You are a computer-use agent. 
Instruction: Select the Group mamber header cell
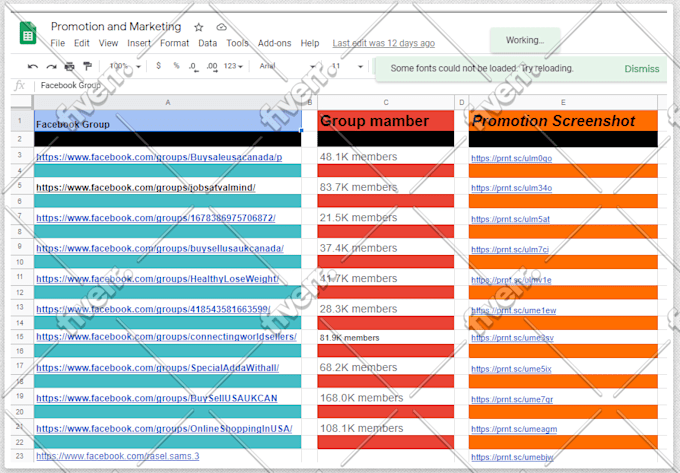point(386,121)
